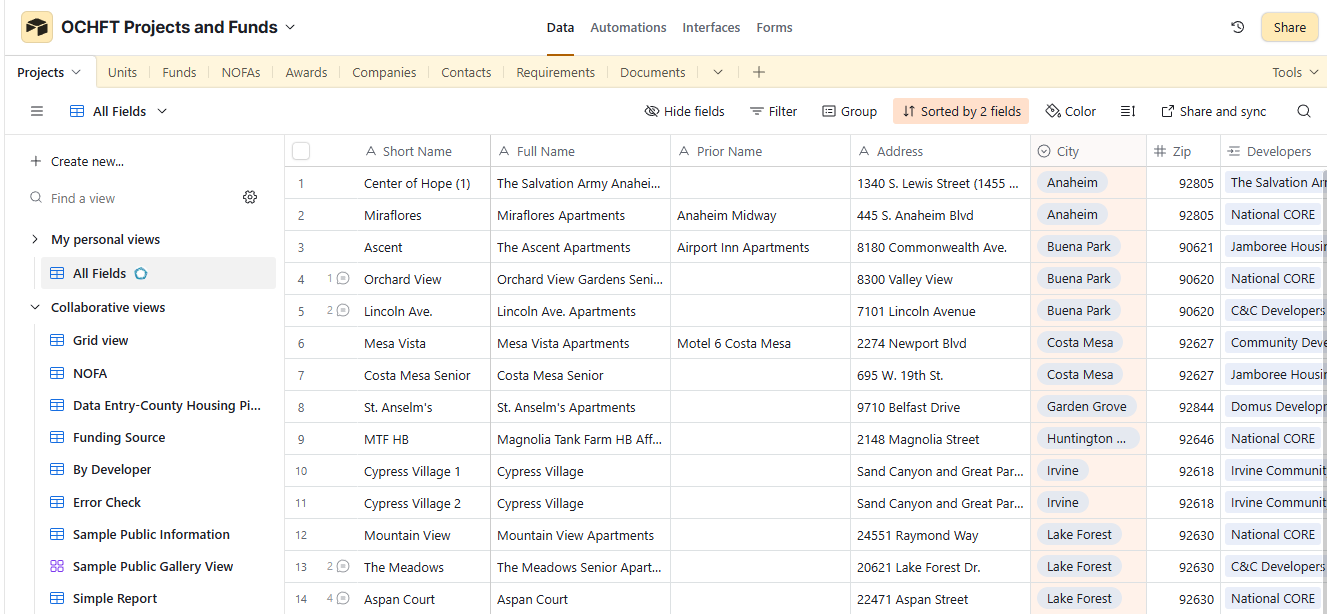Open the base history clock icon
Viewport: 1327px width, 614px height.
tap(1238, 27)
